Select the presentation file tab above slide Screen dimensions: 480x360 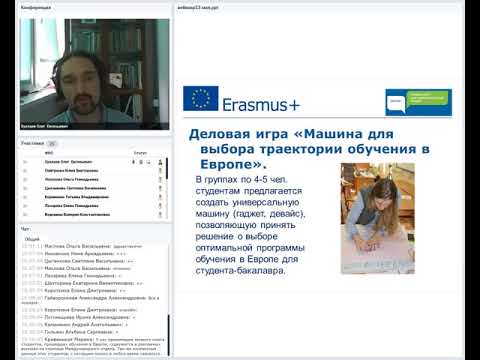click(198, 7)
